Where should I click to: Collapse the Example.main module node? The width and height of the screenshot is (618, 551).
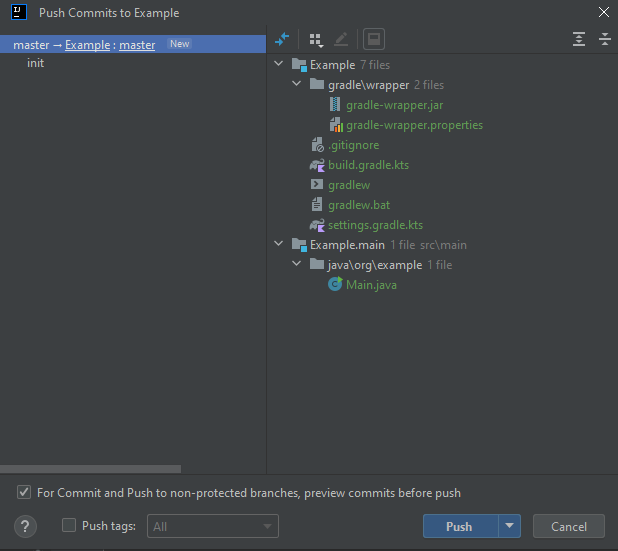[x=279, y=245]
